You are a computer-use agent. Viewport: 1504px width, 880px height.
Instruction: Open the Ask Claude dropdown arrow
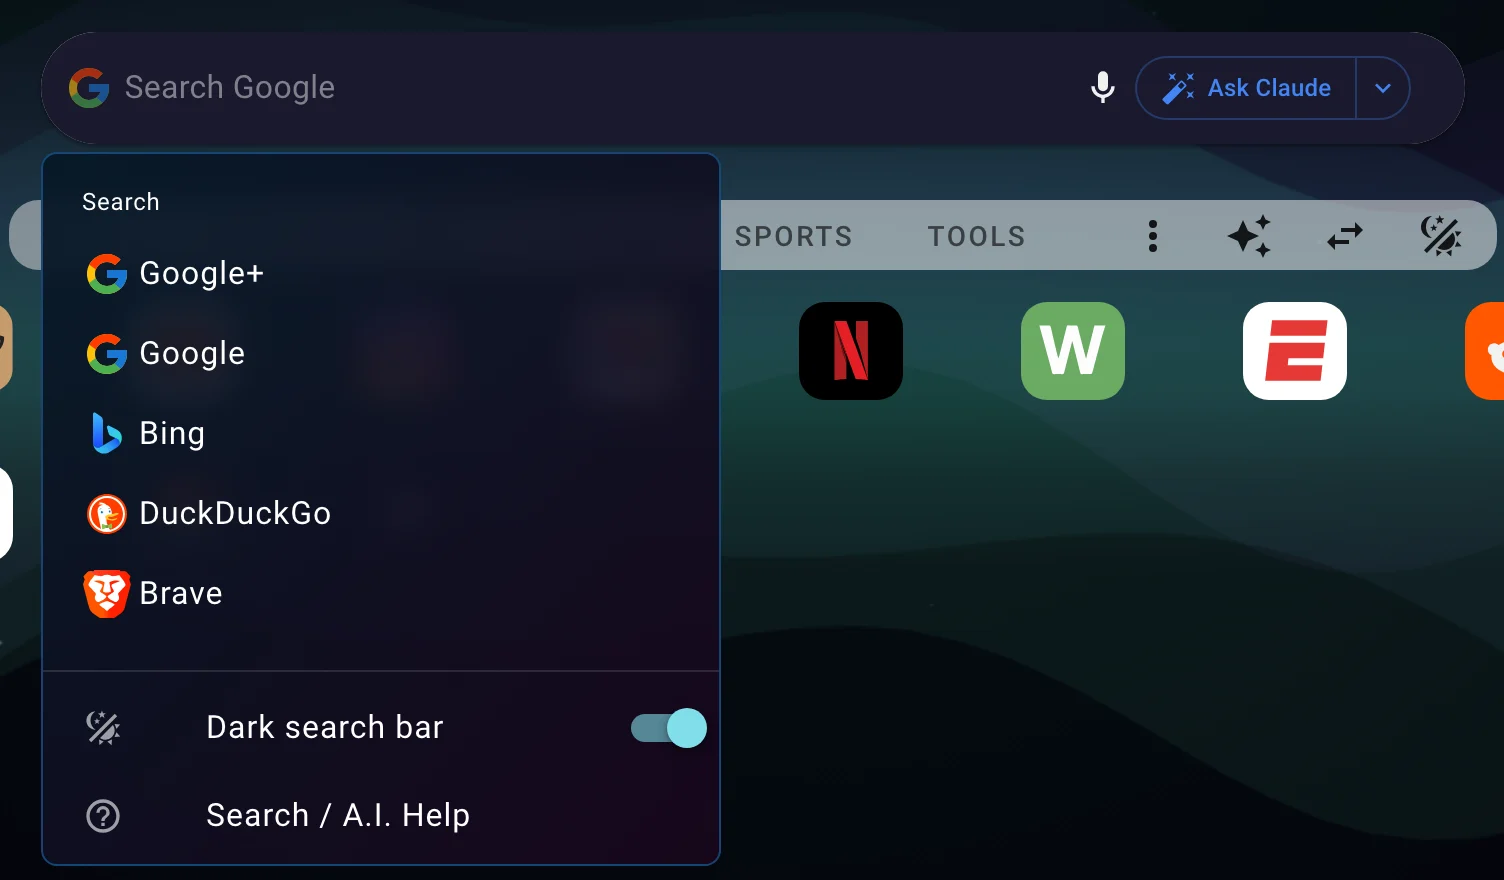click(1383, 88)
